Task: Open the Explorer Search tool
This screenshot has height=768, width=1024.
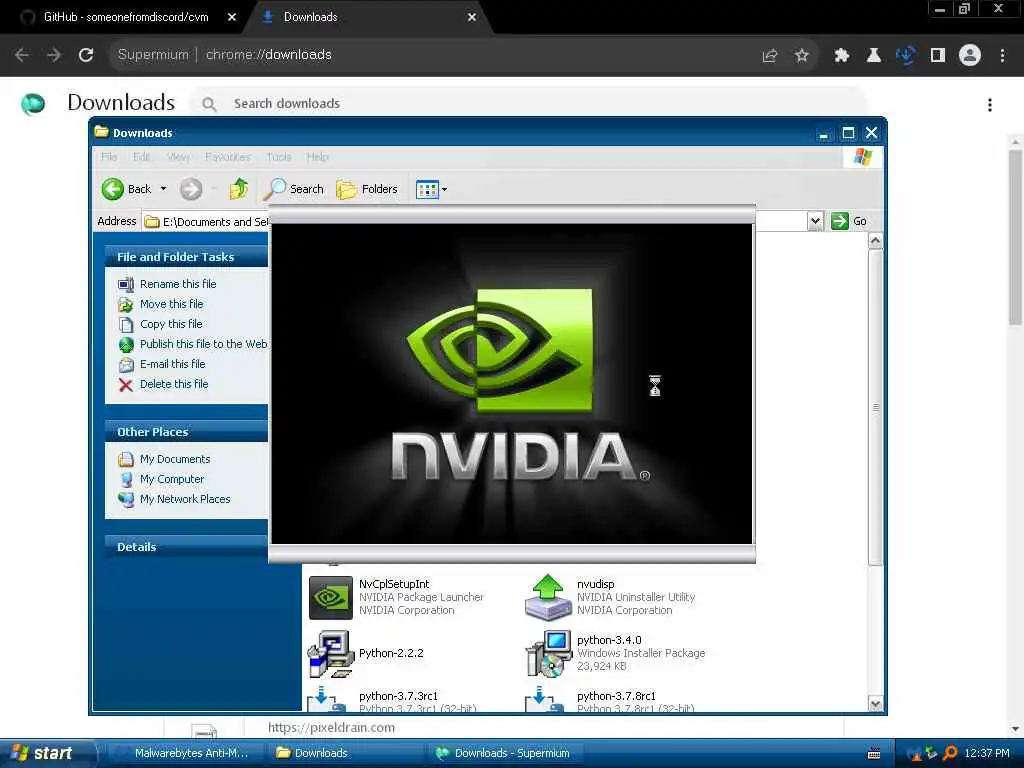Action: tap(294, 189)
